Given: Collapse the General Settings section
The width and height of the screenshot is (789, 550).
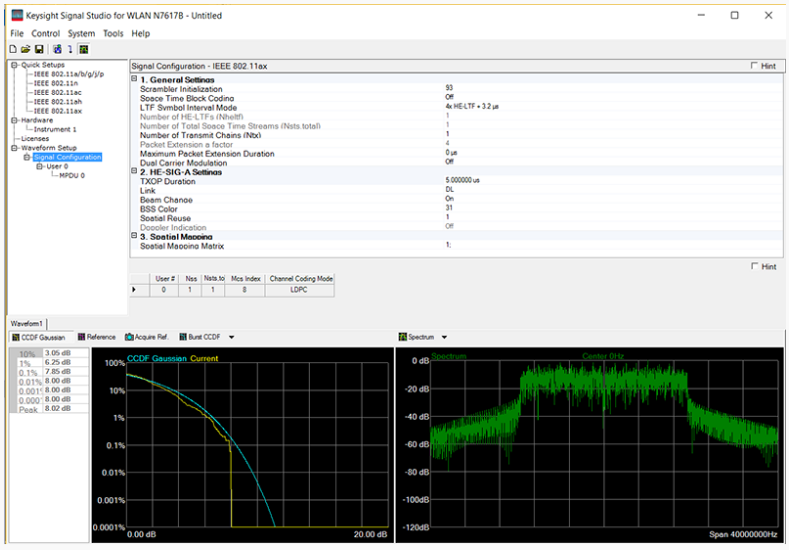Looking at the screenshot, I should tap(135, 79).
